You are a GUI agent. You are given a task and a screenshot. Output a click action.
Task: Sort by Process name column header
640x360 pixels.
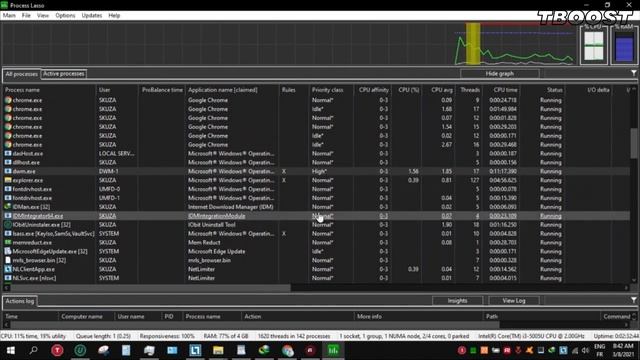49,90
